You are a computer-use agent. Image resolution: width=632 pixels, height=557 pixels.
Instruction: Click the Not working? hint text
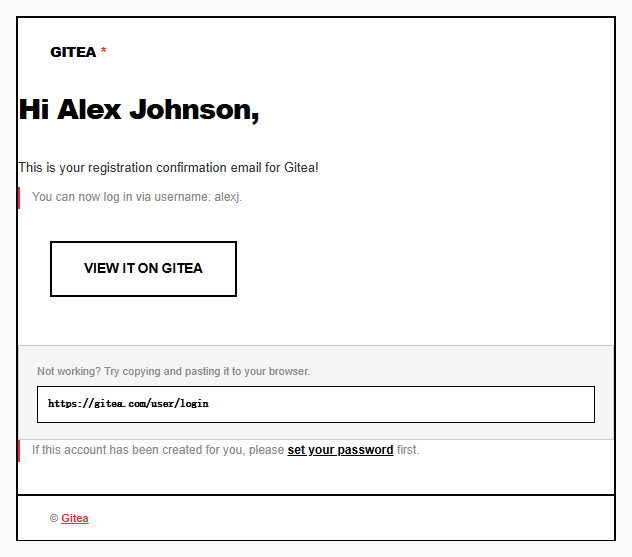point(173,371)
